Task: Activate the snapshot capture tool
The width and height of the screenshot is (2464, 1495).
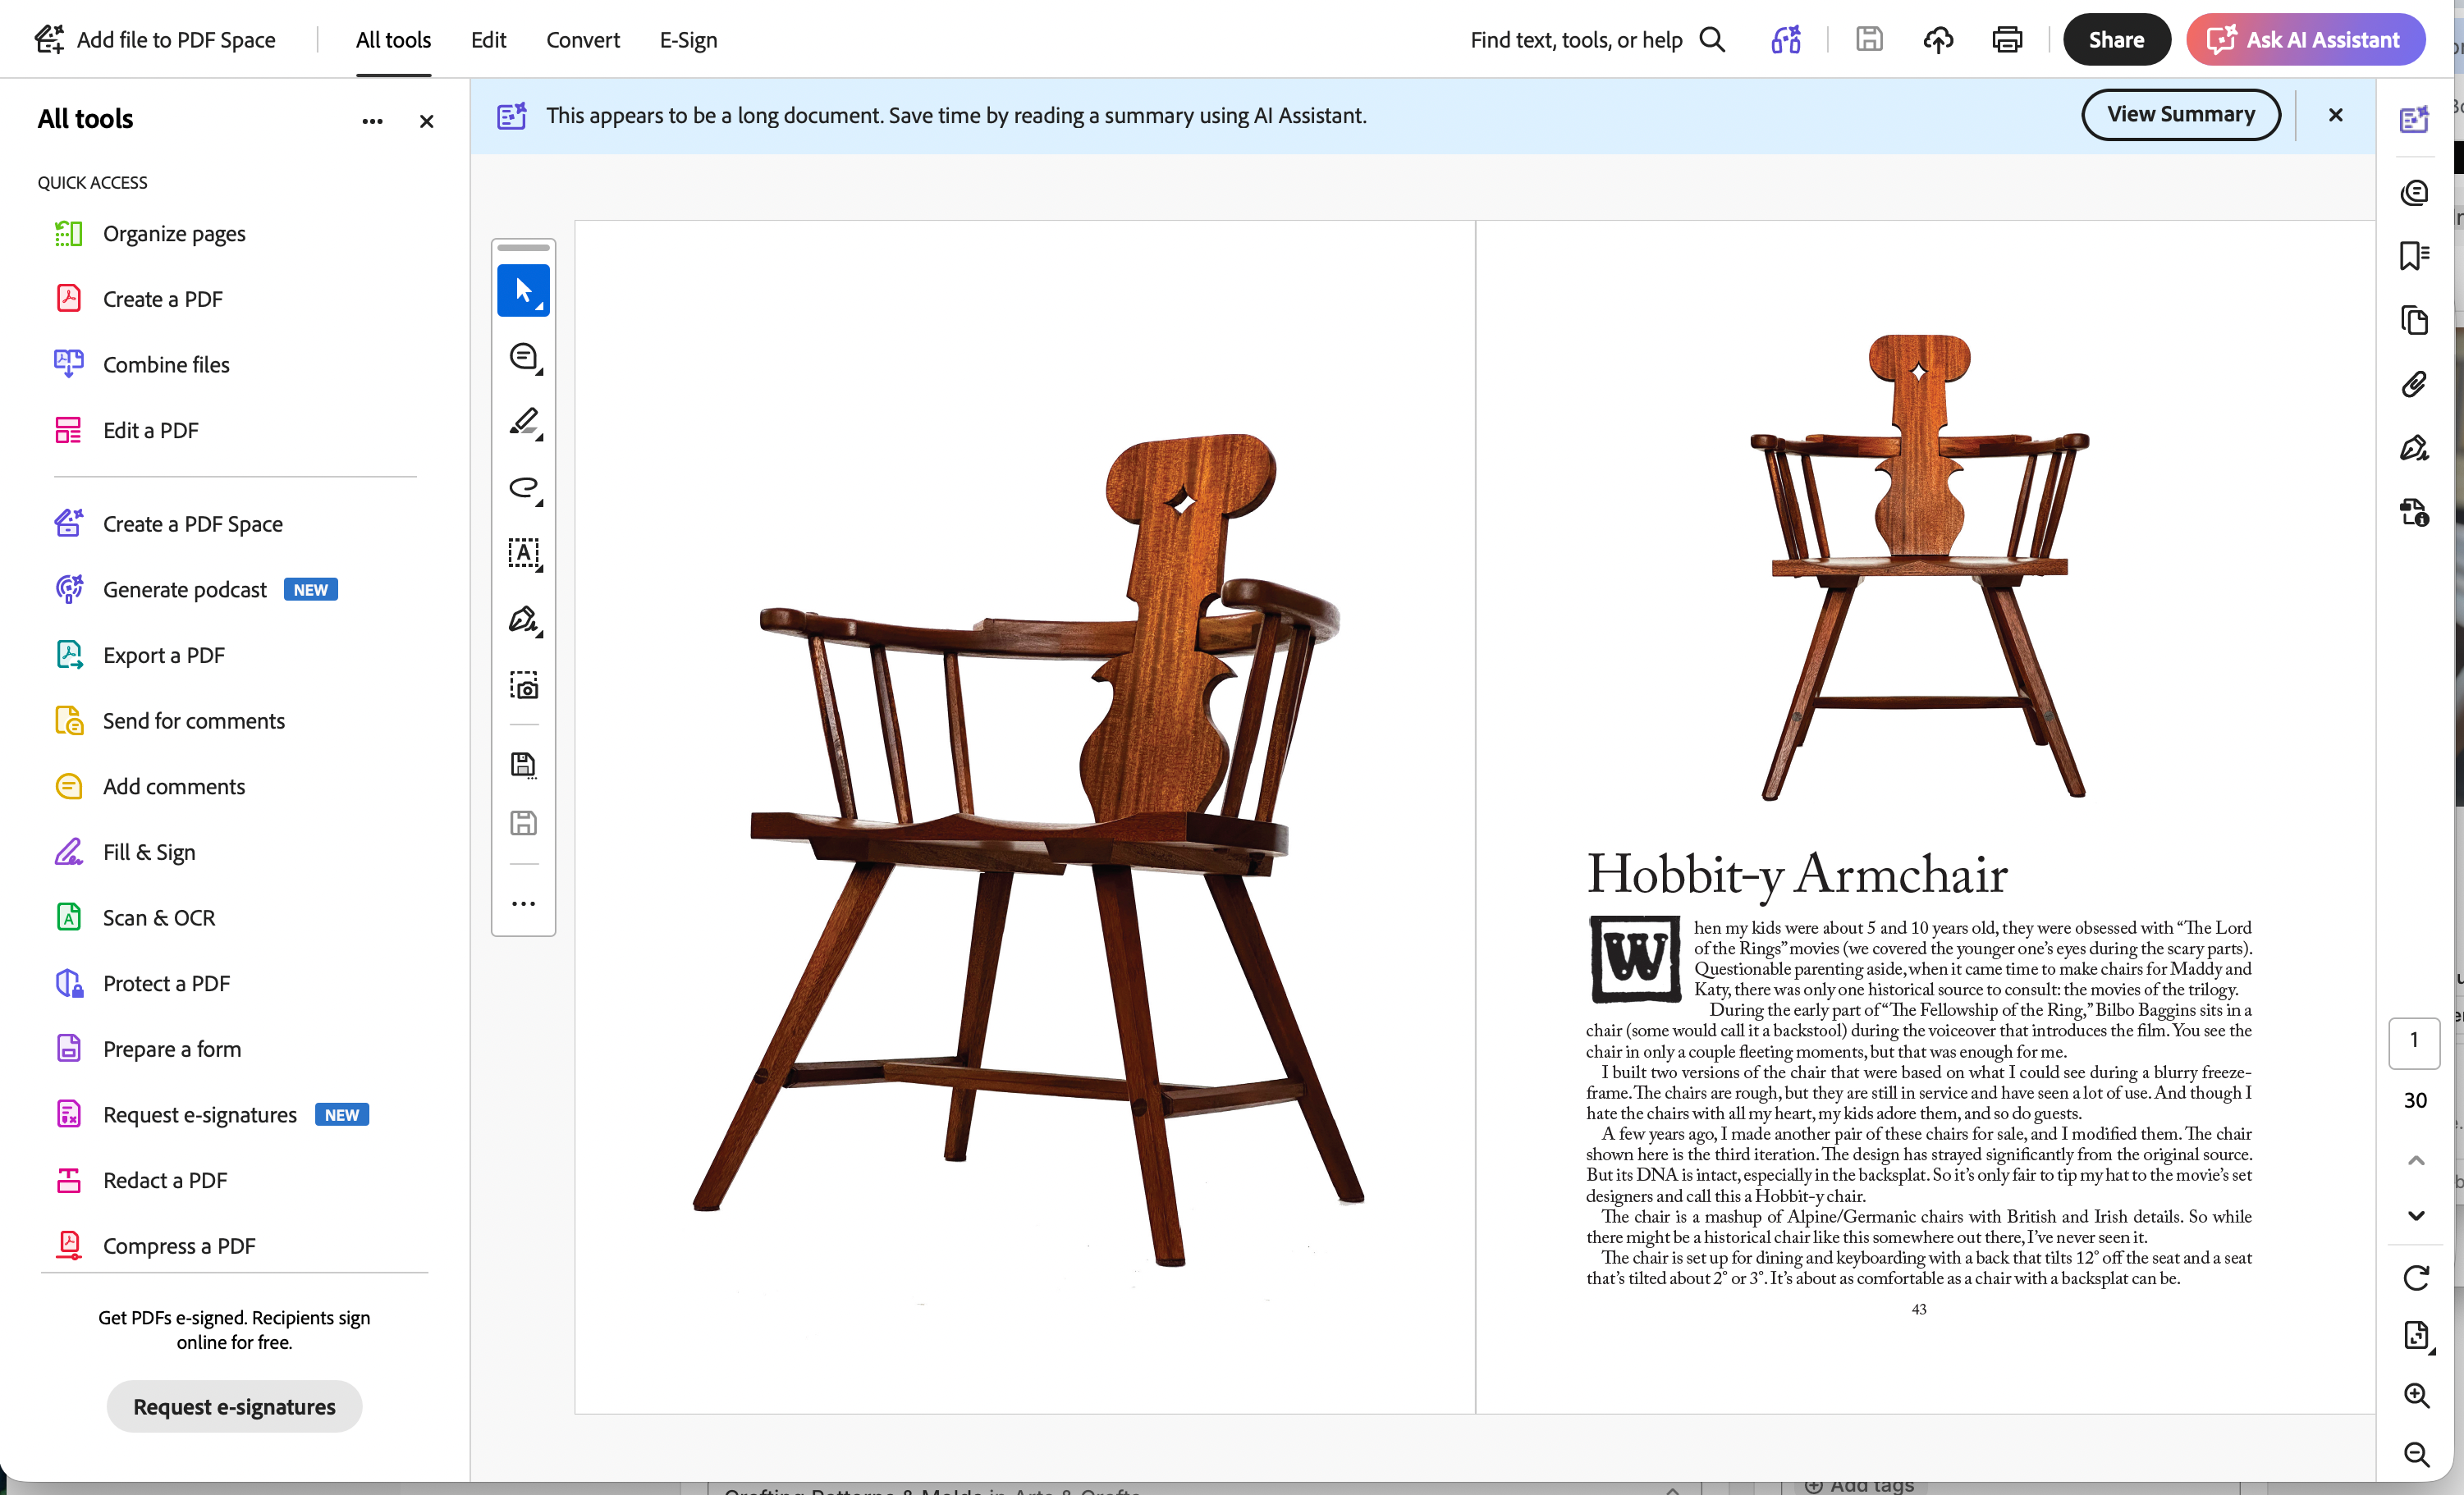Action: click(x=523, y=685)
